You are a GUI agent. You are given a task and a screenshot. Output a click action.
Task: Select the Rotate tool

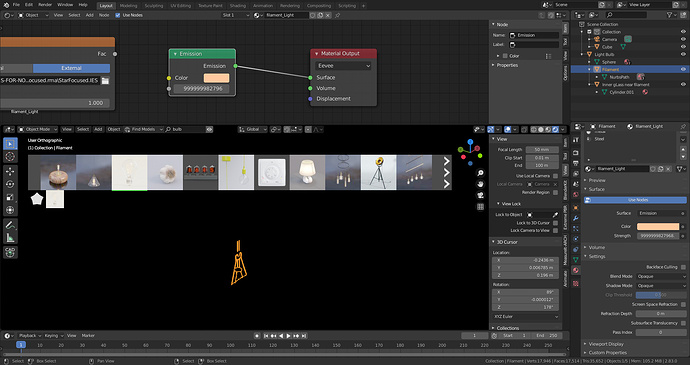coord(10,184)
